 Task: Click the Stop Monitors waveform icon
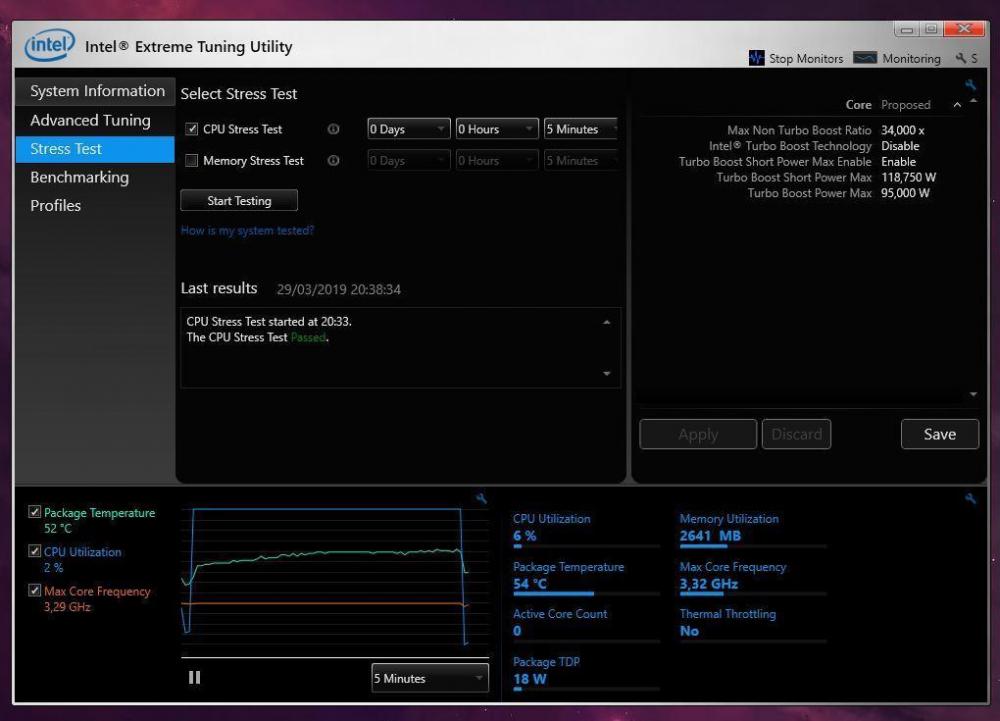click(x=756, y=58)
